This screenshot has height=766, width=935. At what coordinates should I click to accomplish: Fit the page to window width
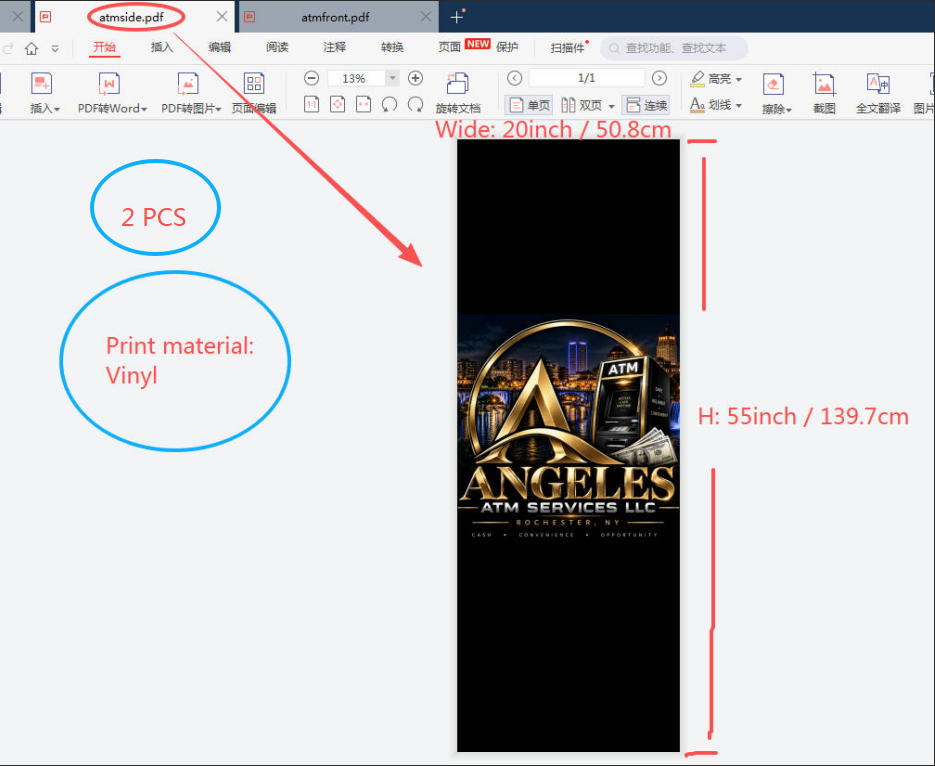pos(363,105)
